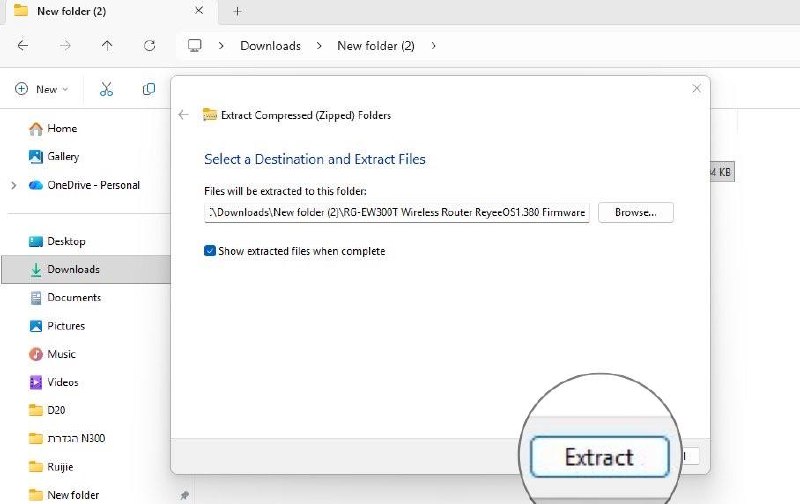Click the destination folder path field
Image resolution: width=800 pixels, height=504 pixels.
coord(397,212)
